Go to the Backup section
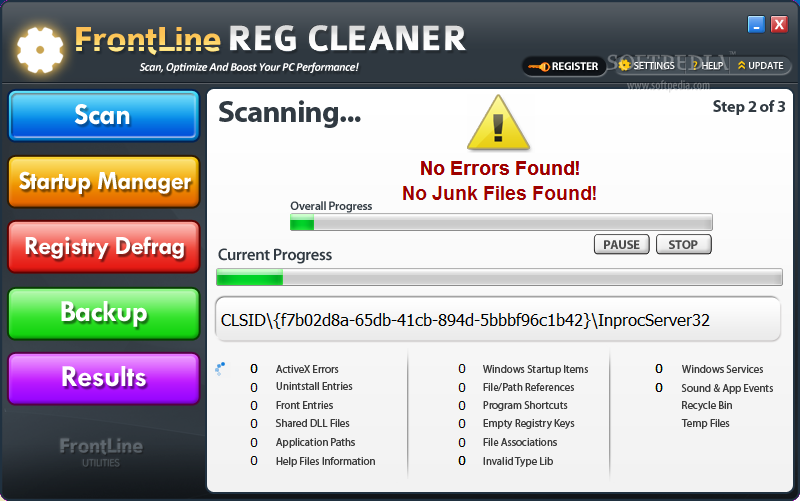 [x=104, y=313]
